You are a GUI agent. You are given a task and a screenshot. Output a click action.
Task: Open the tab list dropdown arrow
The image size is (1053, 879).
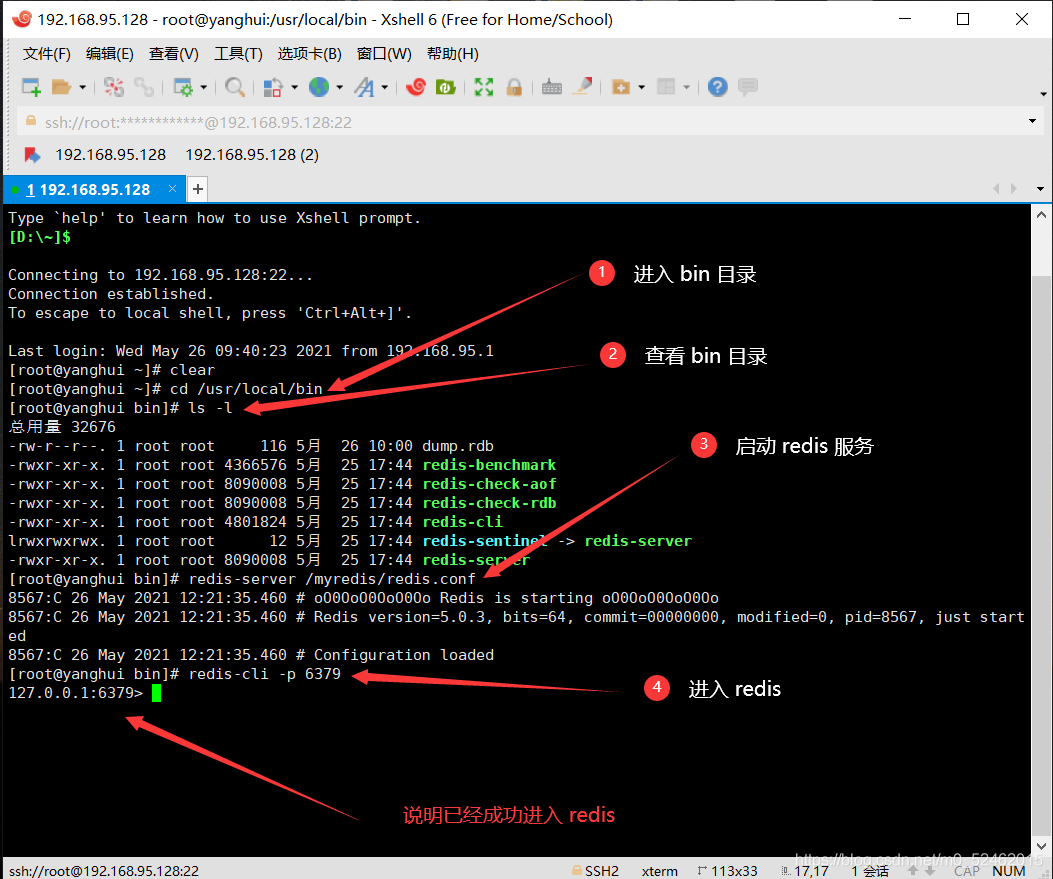(1040, 189)
